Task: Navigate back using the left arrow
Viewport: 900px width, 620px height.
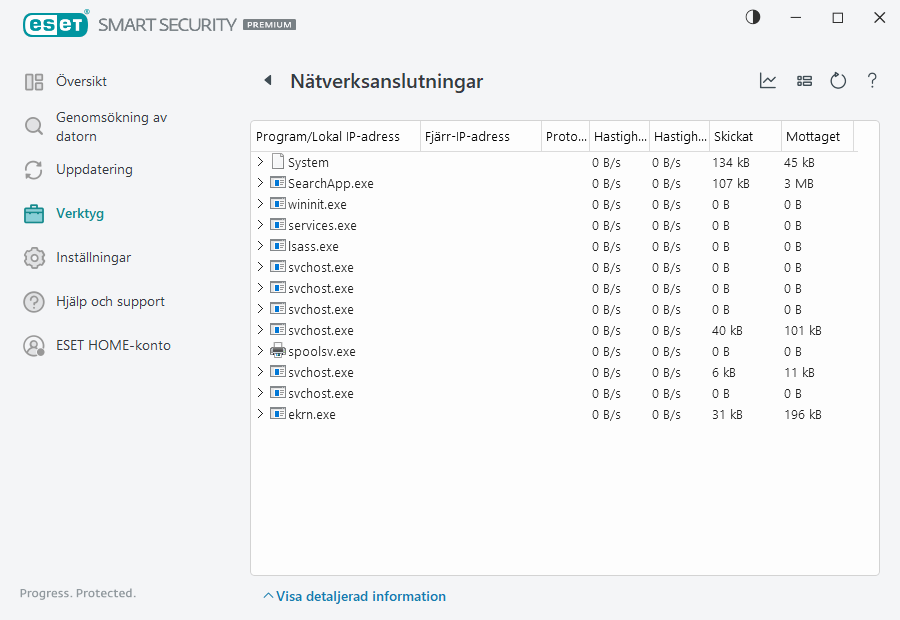Action: point(268,80)
